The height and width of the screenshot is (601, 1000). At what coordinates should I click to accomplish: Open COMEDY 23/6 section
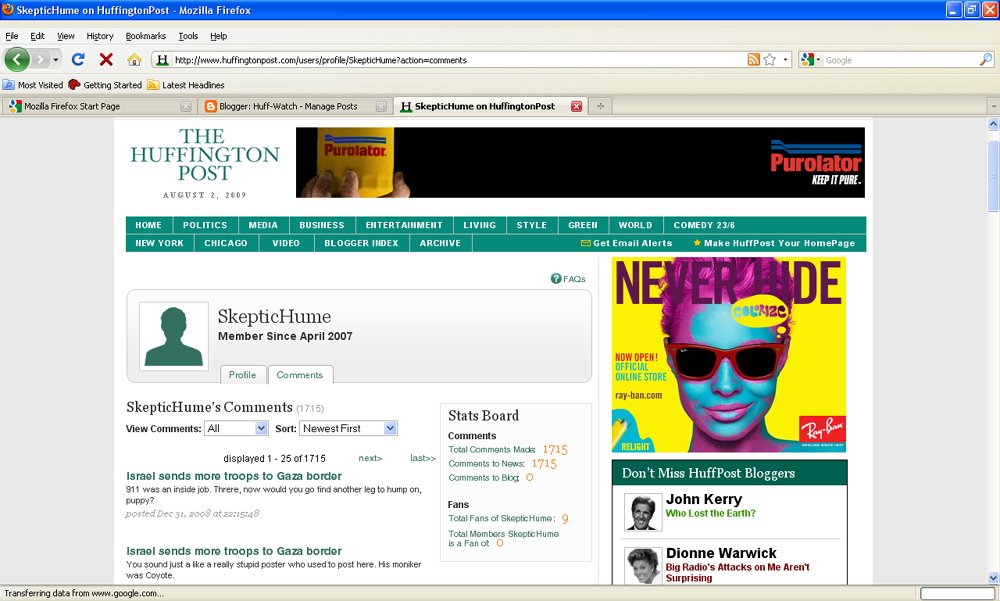click(x=704, y=225)
